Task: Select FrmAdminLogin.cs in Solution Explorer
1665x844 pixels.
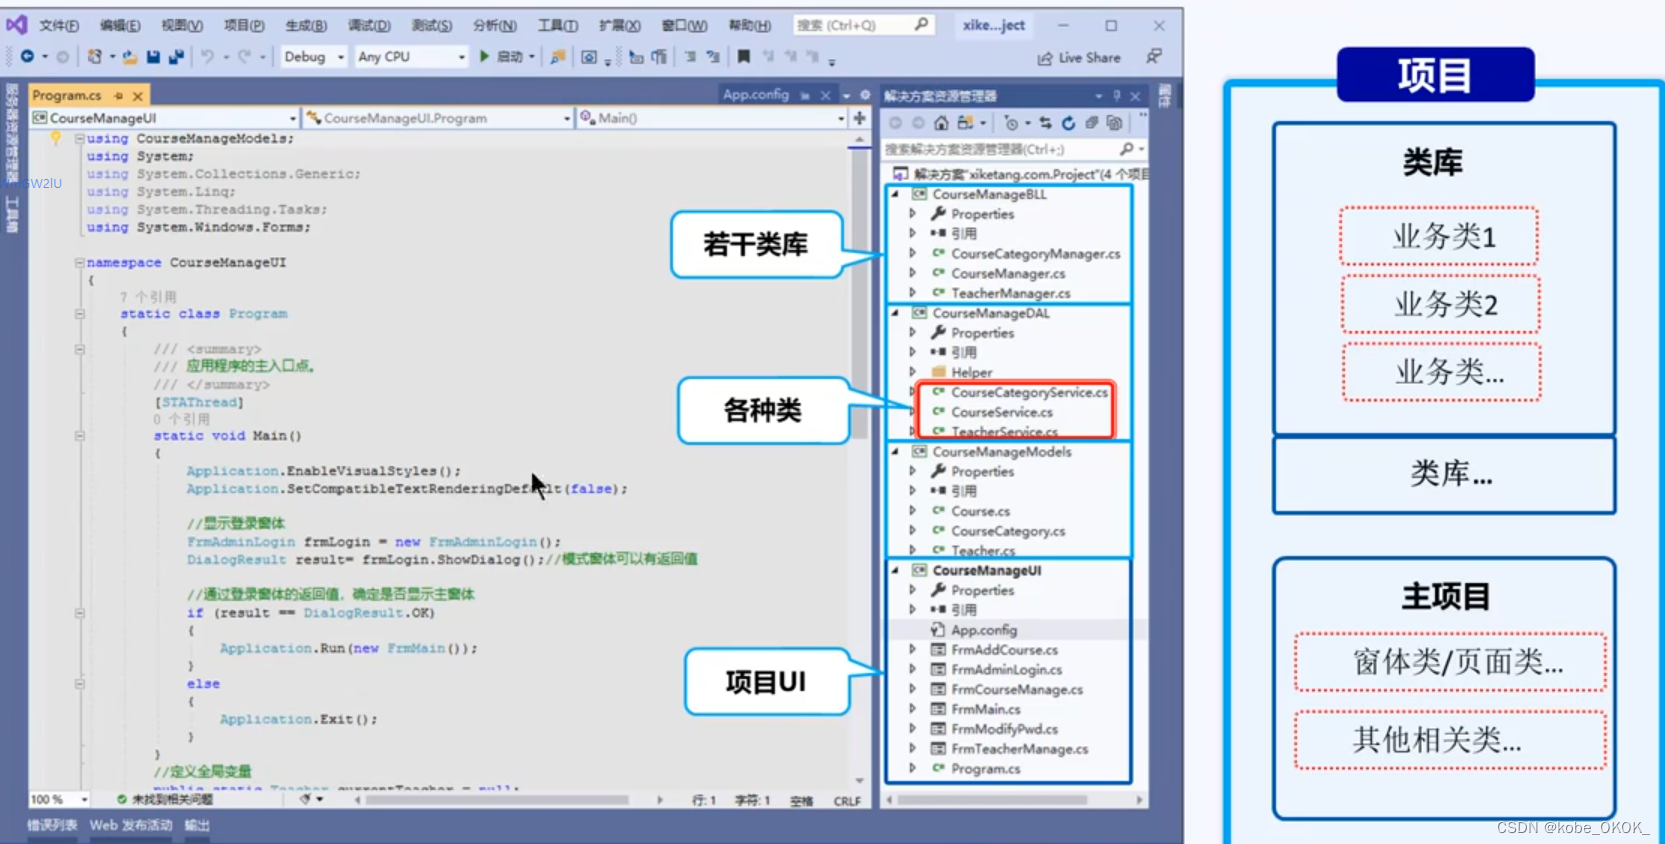Action: (1006, 670)
